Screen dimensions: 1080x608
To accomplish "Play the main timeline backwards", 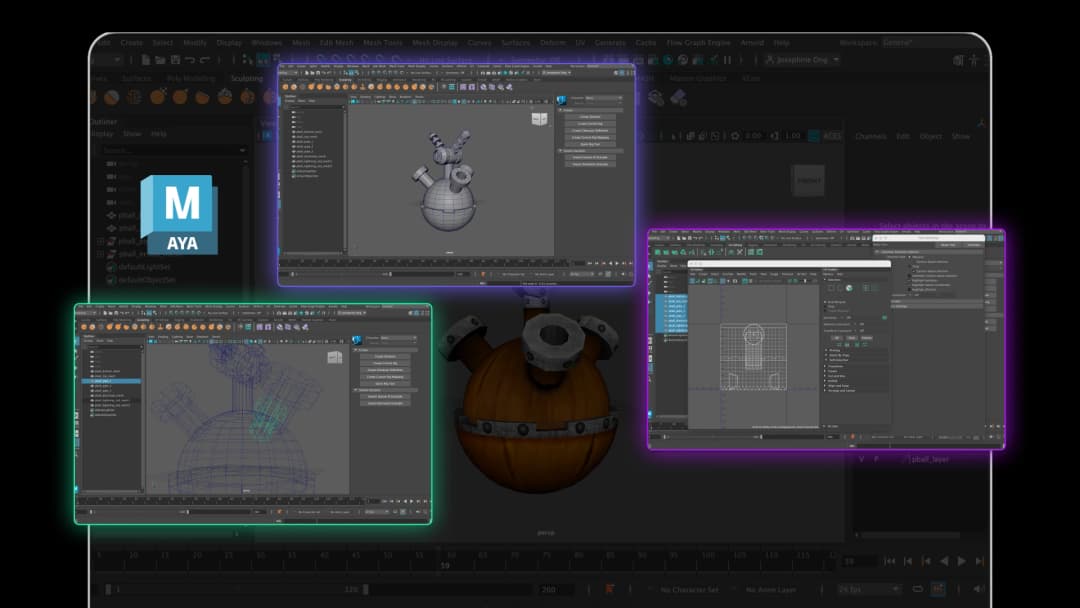I will [944, 561].
